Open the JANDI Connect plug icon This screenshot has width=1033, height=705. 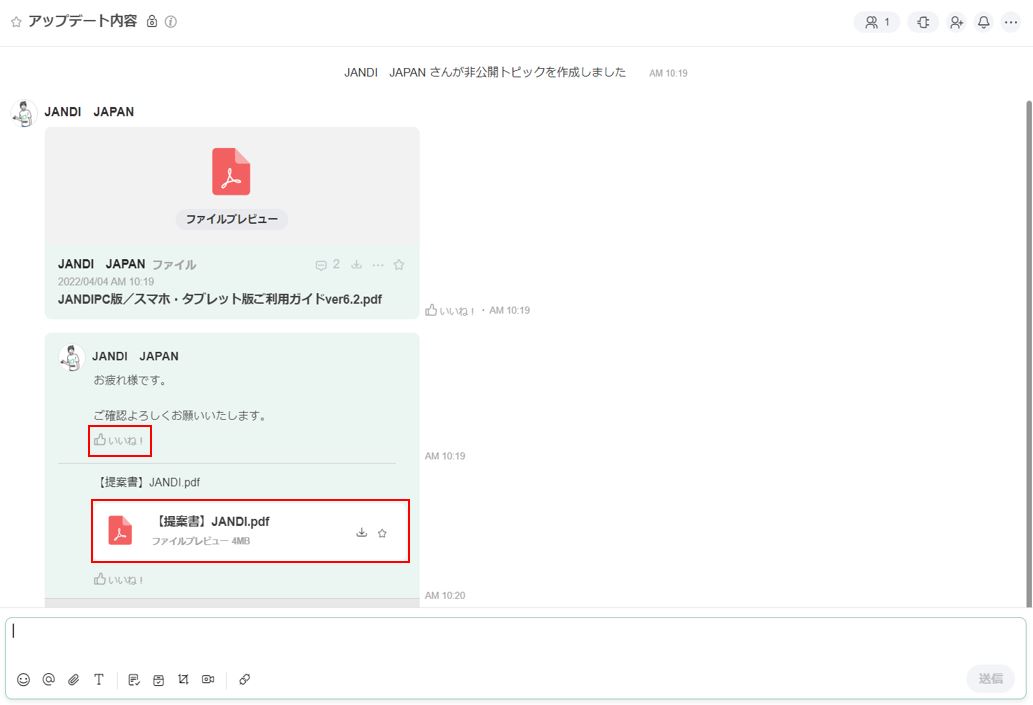[x=923, y=22]
